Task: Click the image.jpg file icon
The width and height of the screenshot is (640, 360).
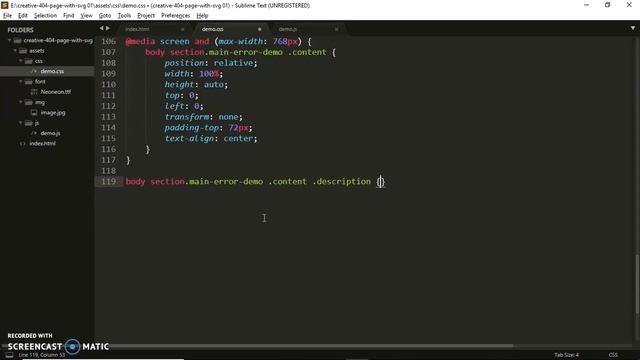Action: (34, 113)
